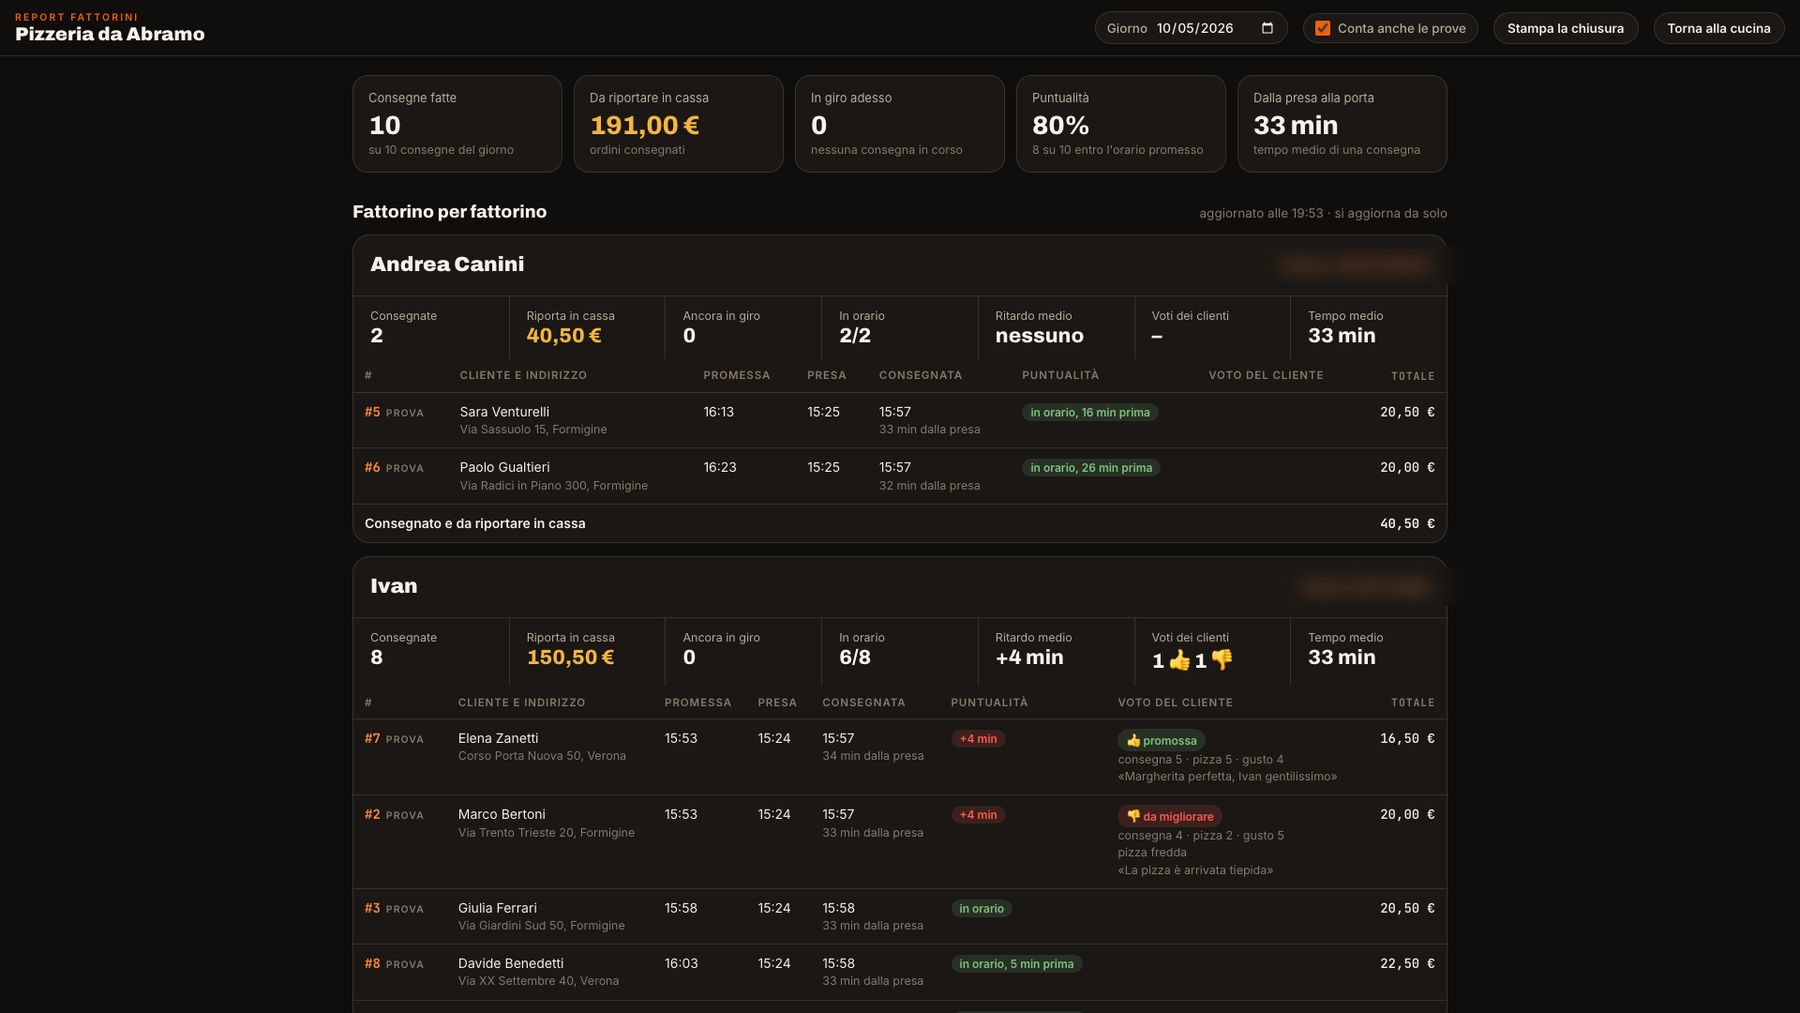Click the 'Consegnato e da riportare in cassa' row
1800x1013 pixels.
(x=899, y=523)
